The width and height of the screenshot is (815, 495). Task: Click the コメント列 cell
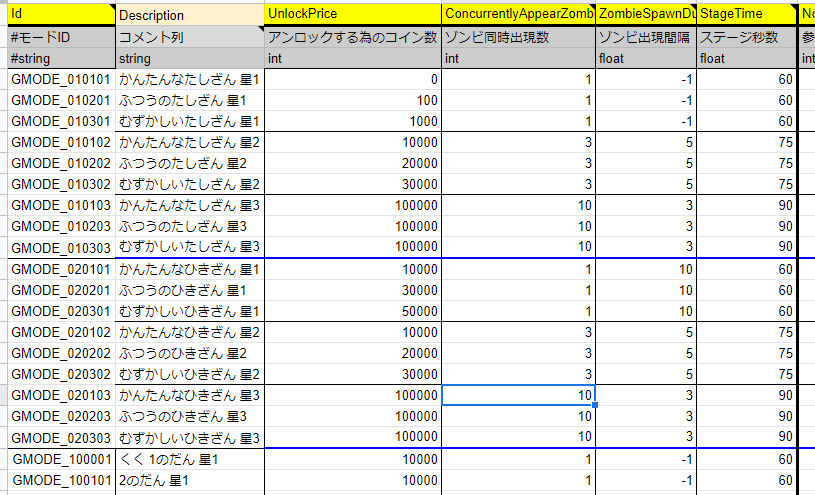[x=188, y=37]
